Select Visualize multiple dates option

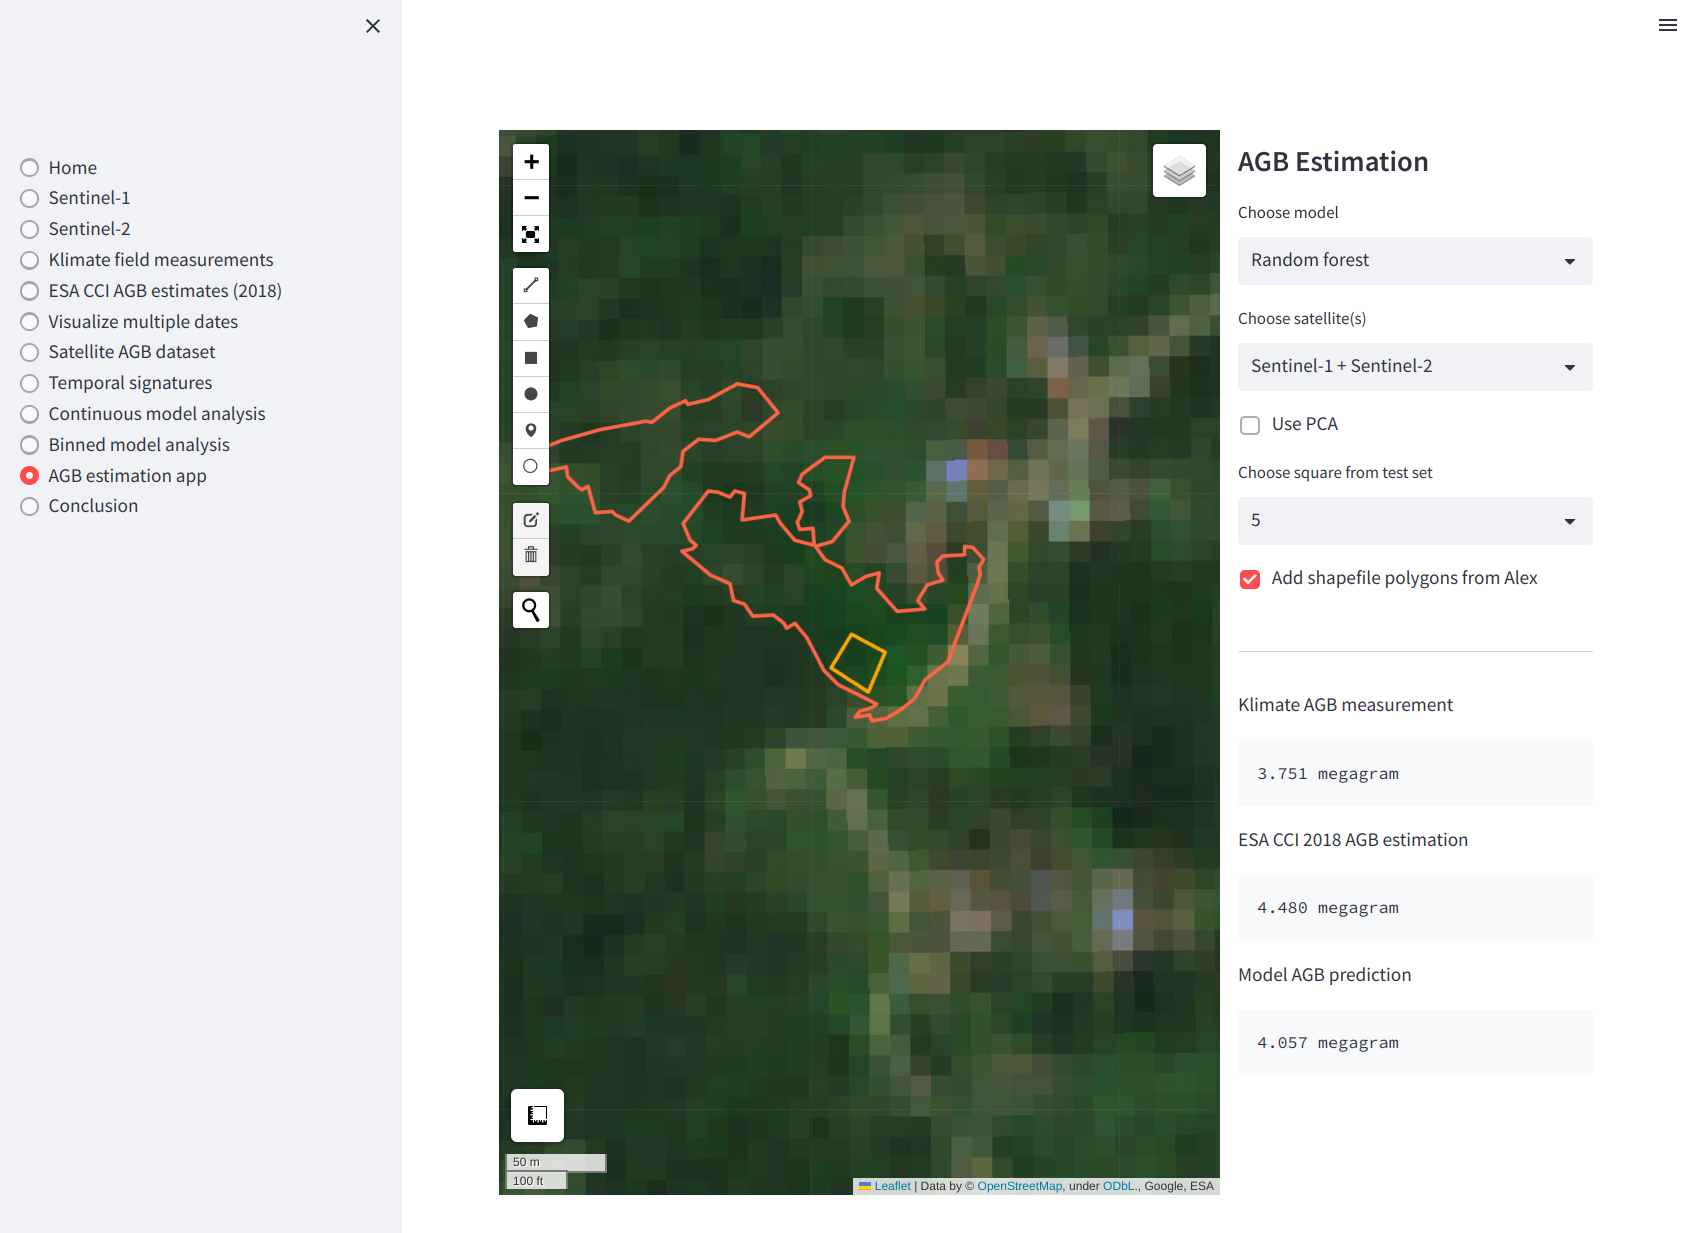pyautogui.click(x=129, y=322)
